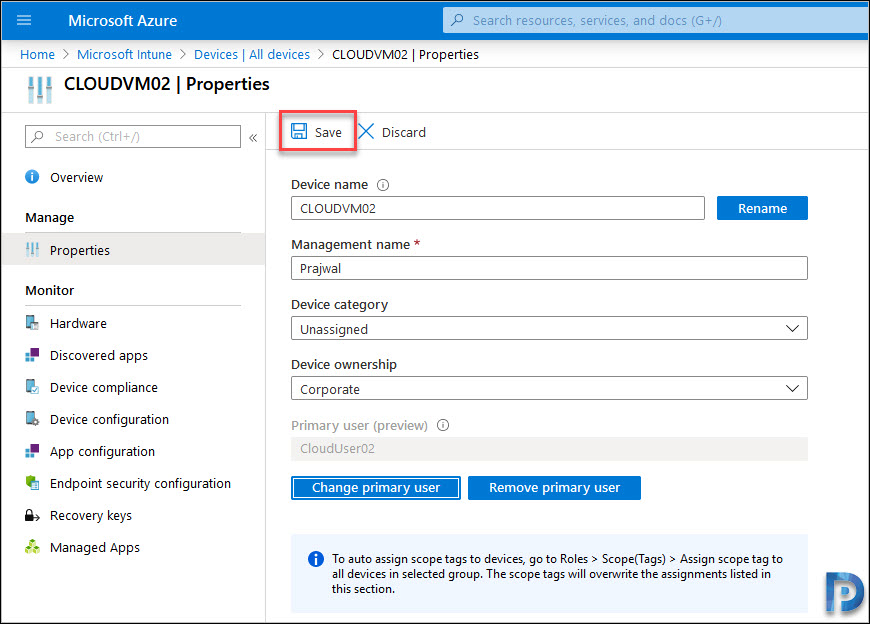Click the Manage section heading
This screenshot has width=870, height=624.
point(49,217)
